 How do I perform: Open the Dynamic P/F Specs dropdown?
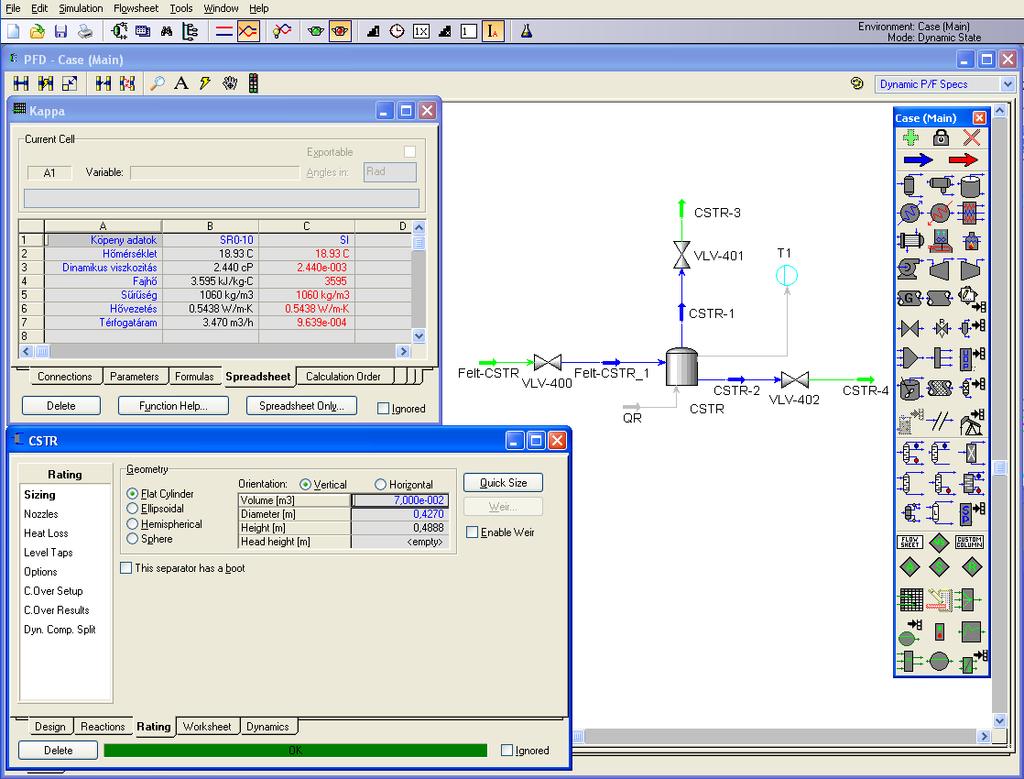coord(1008,84)
